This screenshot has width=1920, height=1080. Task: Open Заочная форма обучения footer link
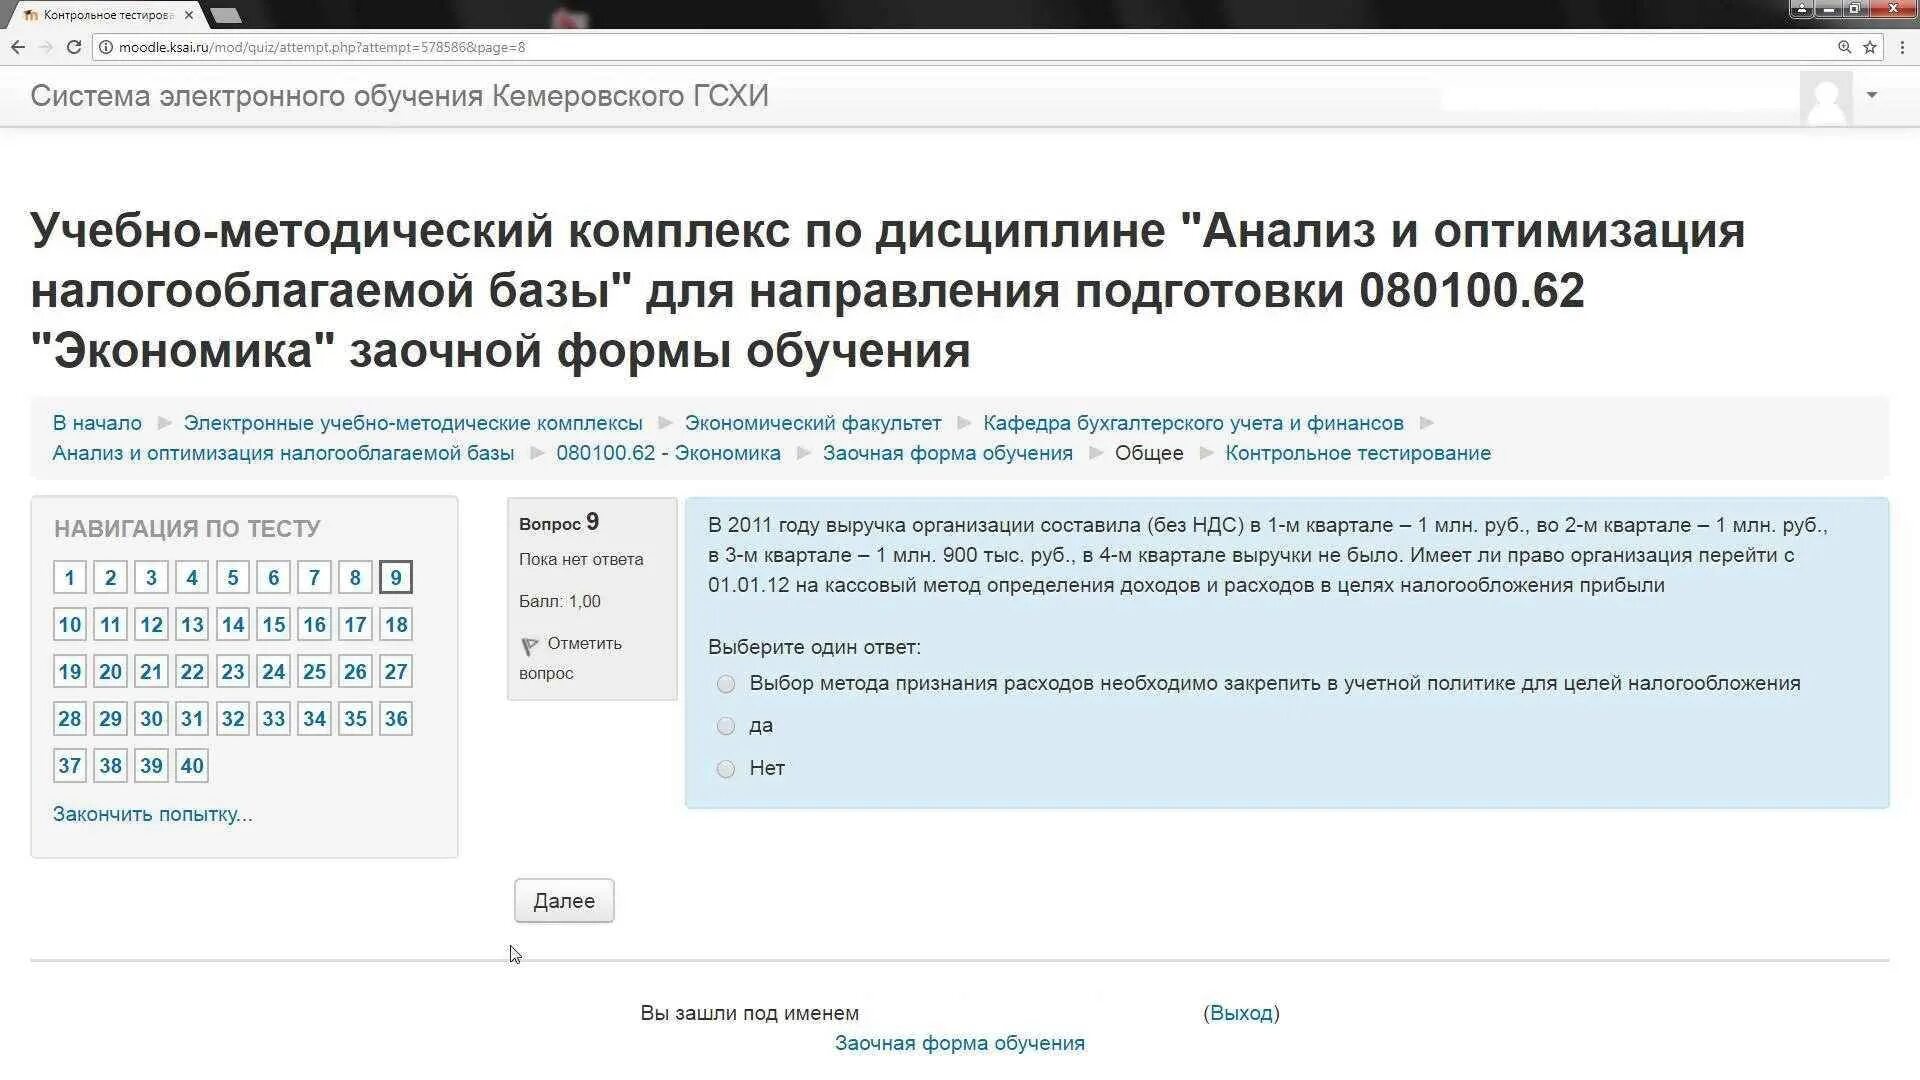[x=960, y=1043]
